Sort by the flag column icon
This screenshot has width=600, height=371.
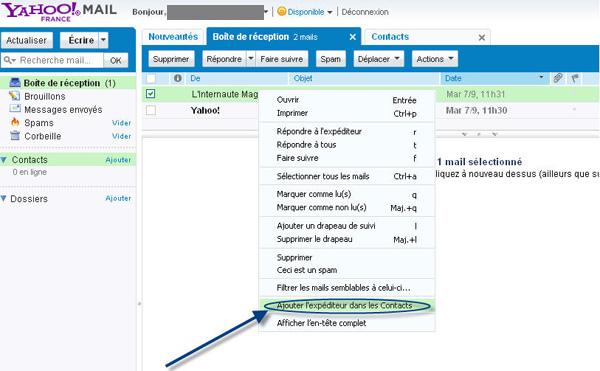click(575, 78)
